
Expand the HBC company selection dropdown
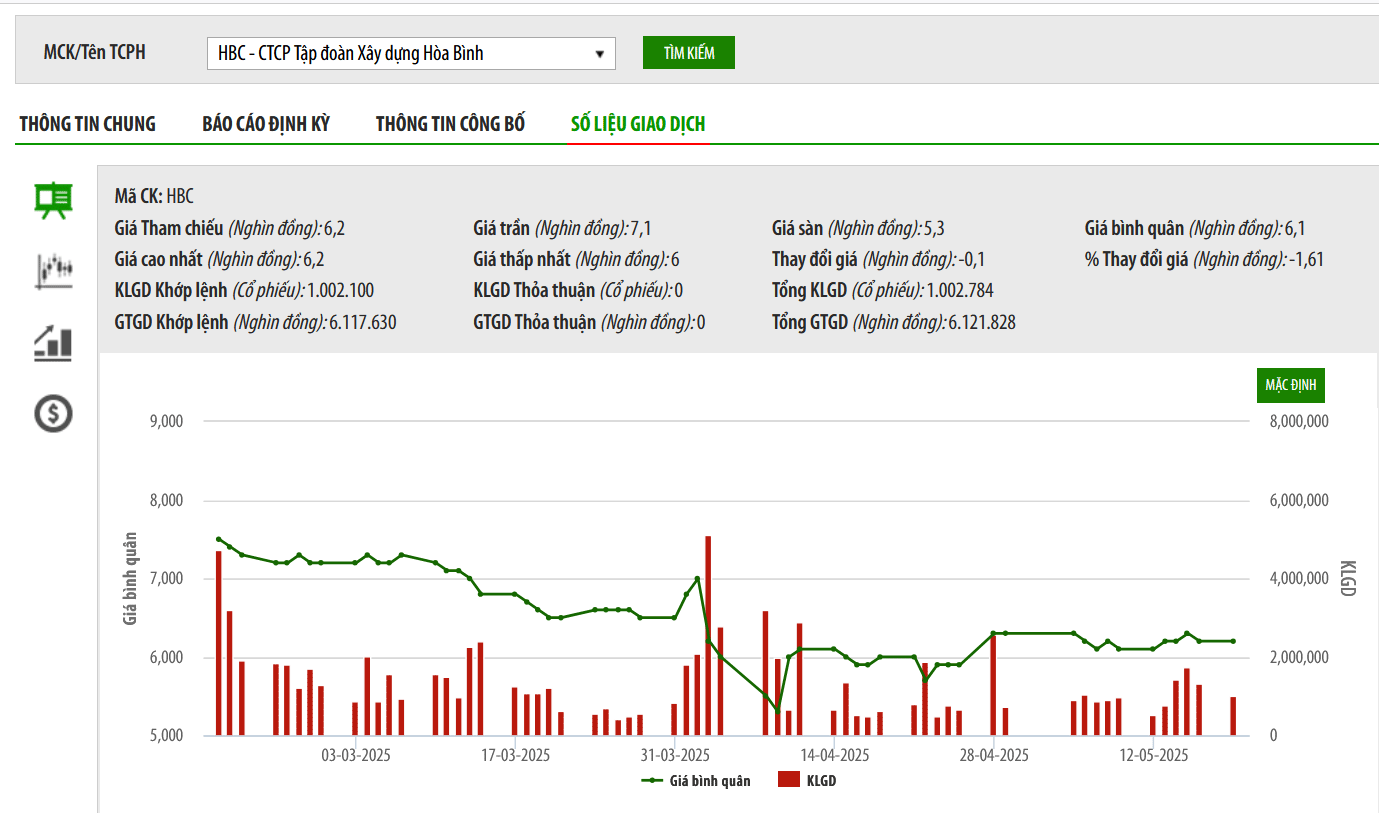411,54
